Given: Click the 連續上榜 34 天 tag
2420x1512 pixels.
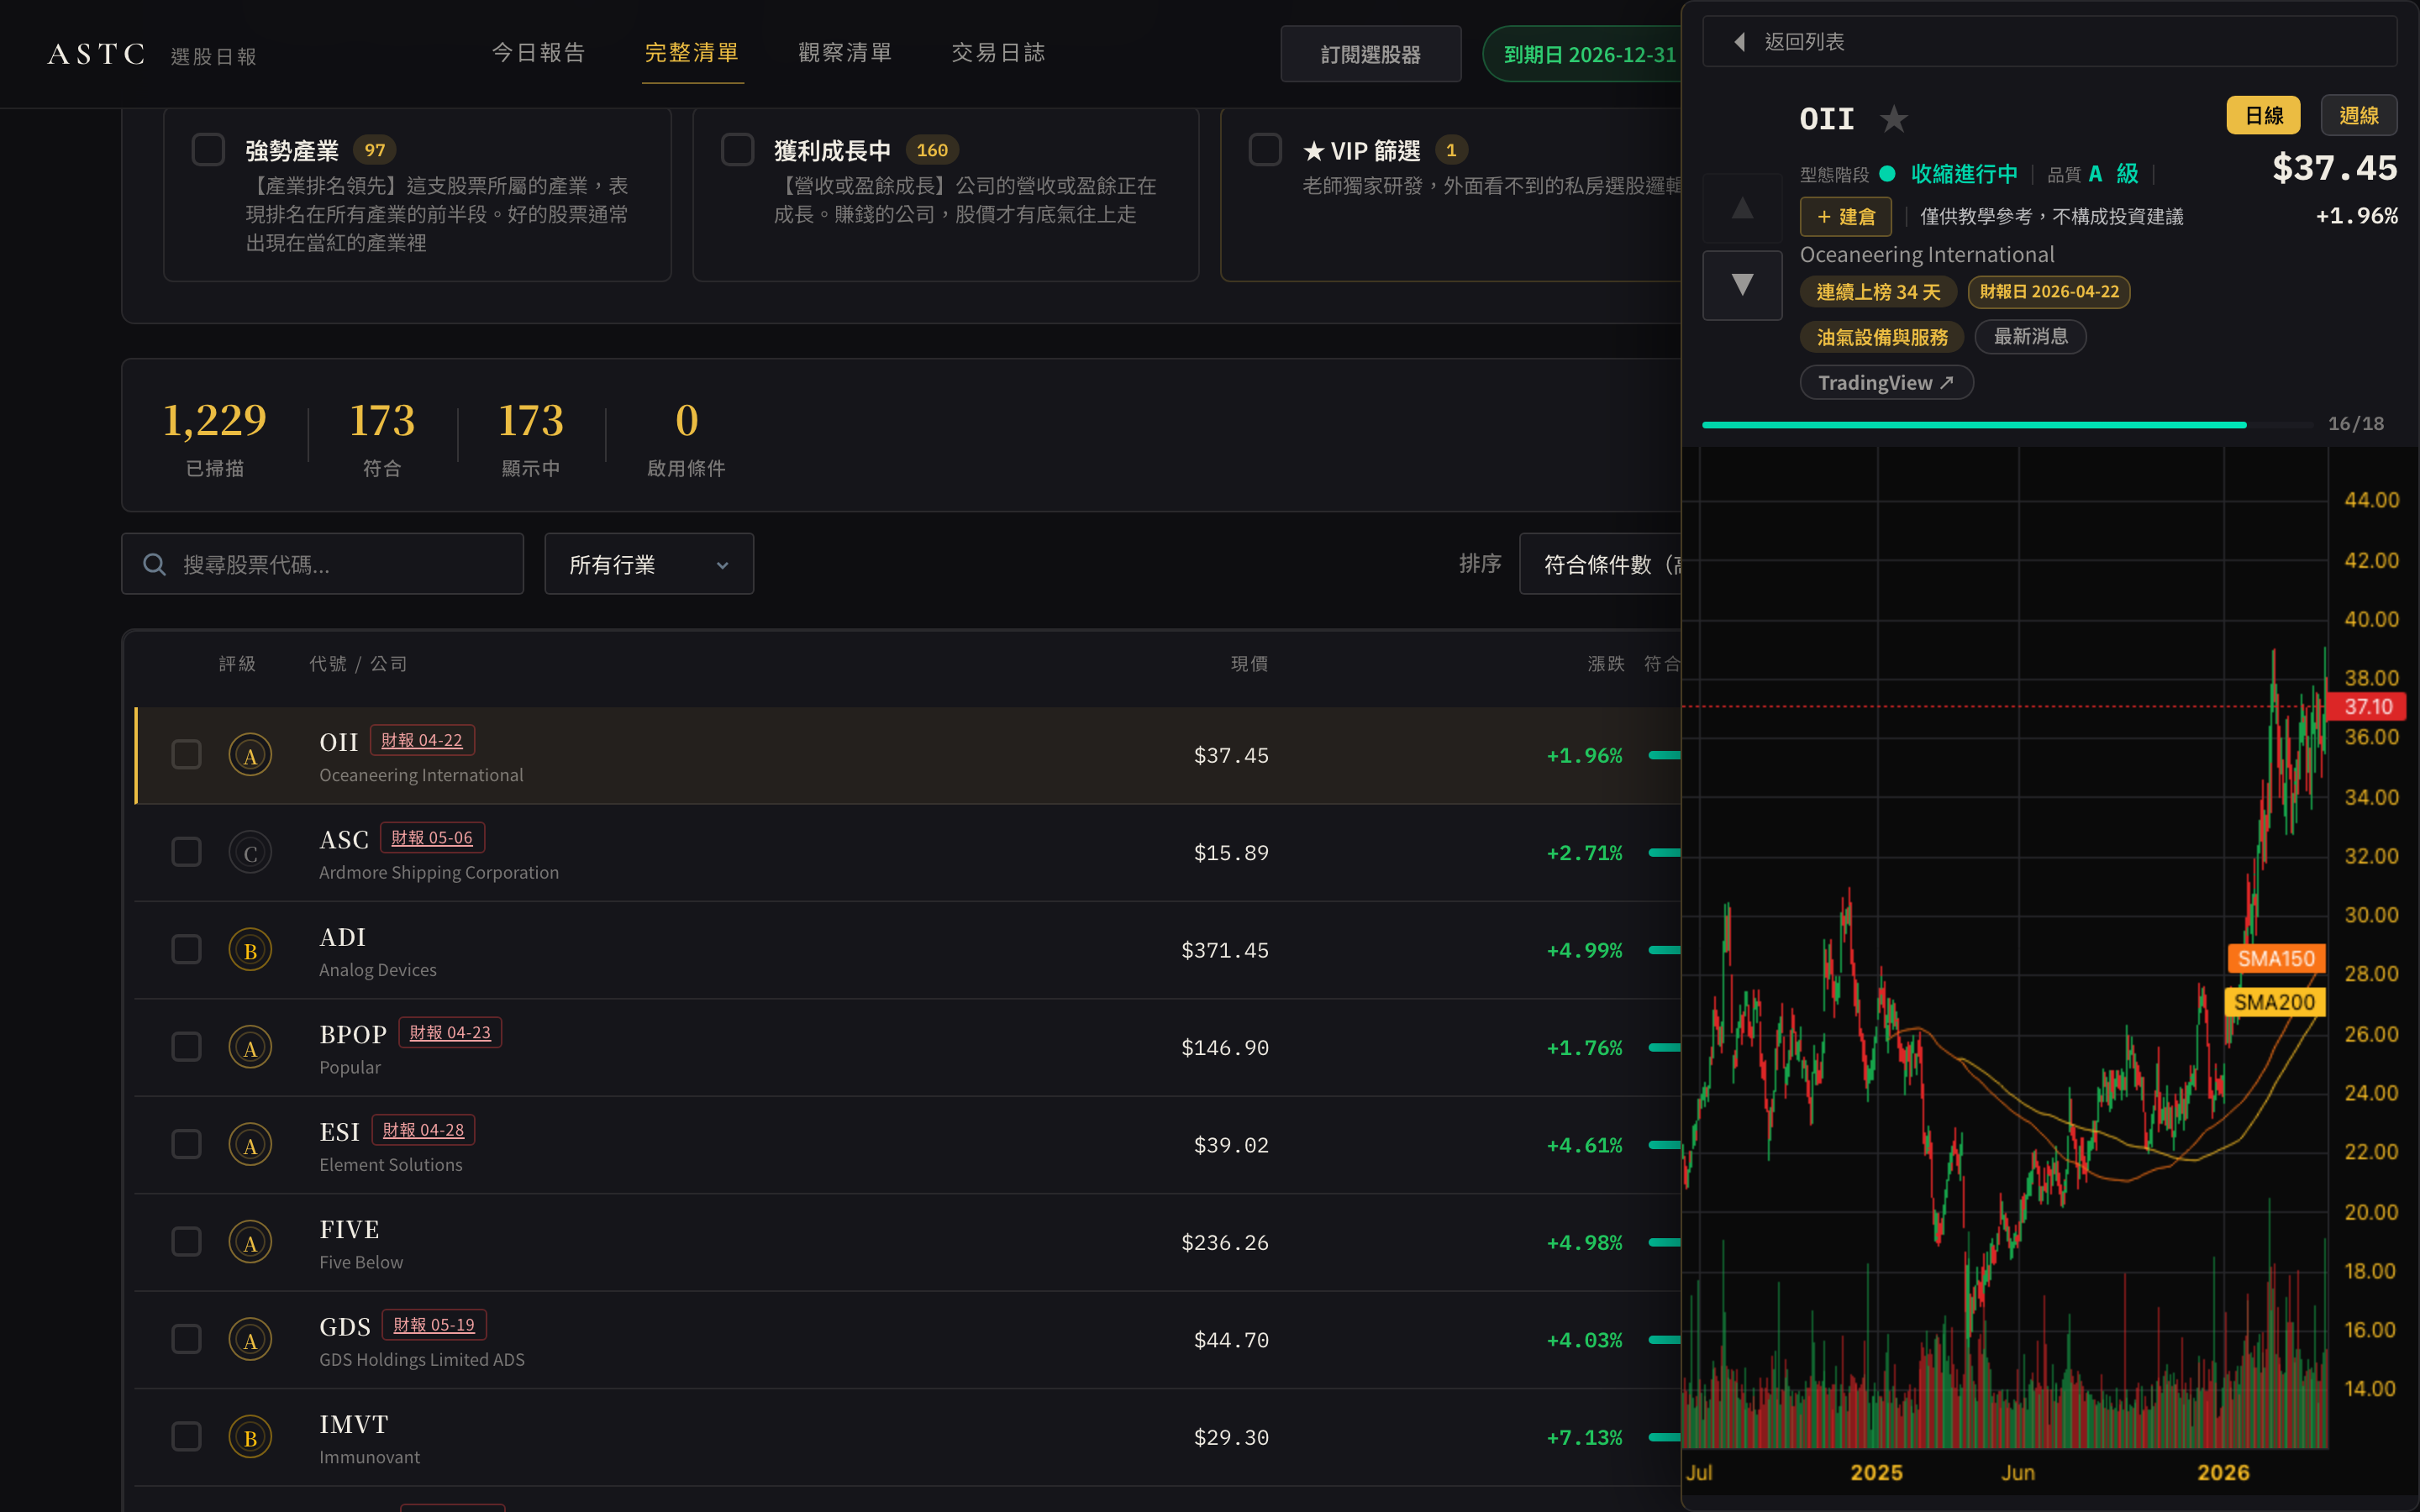Looking at the screenshot, I should coord(1878,292).
